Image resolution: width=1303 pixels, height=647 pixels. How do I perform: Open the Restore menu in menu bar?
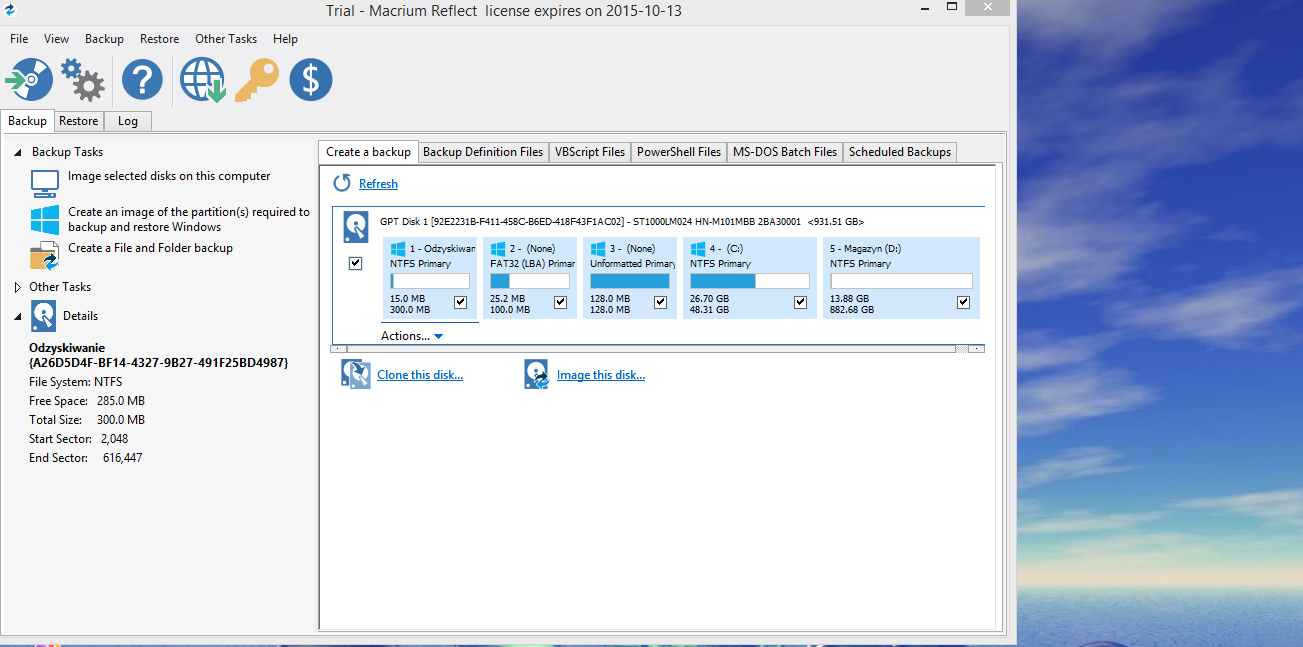159,39
